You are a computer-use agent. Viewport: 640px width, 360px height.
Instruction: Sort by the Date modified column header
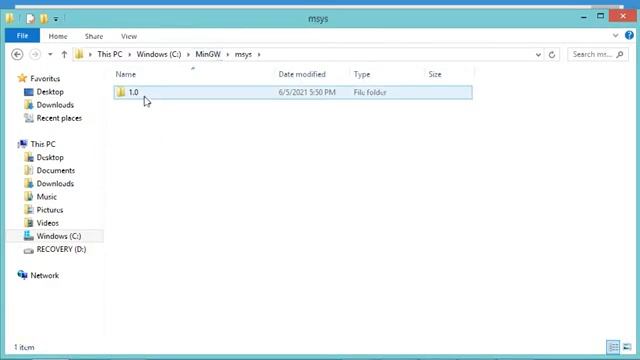click(302, 74)
